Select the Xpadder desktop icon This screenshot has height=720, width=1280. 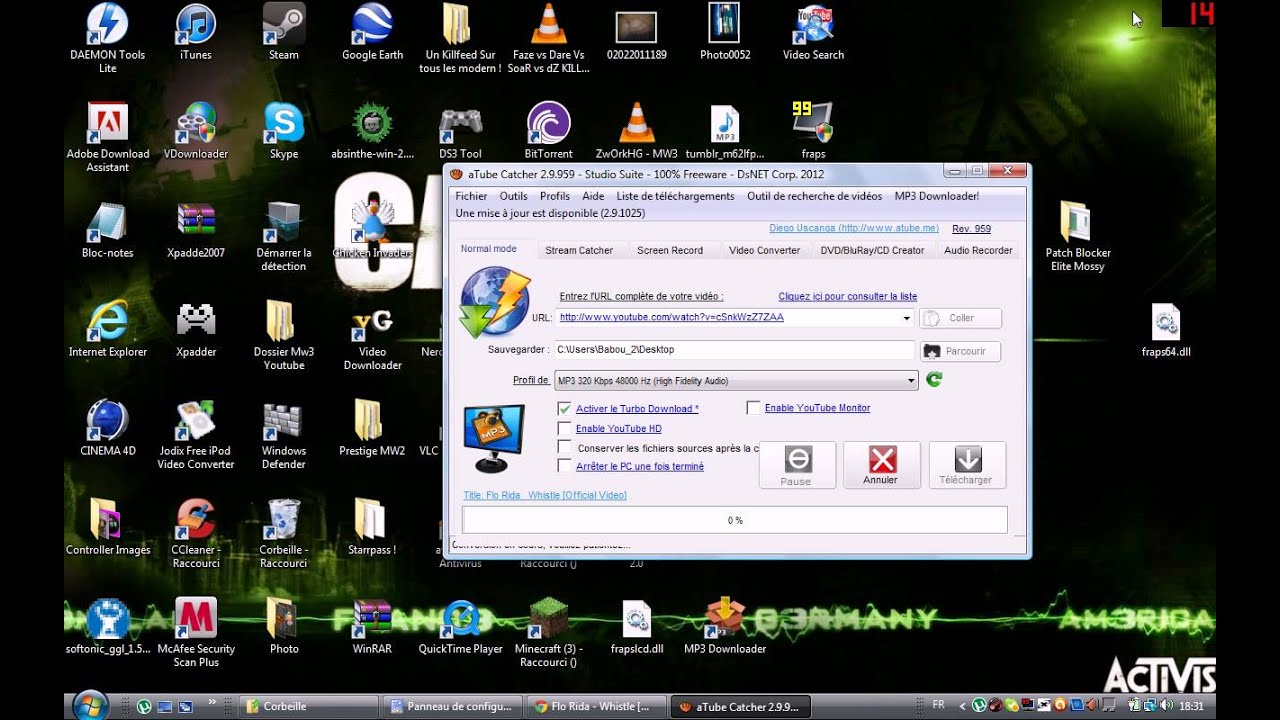pos(196,329)
